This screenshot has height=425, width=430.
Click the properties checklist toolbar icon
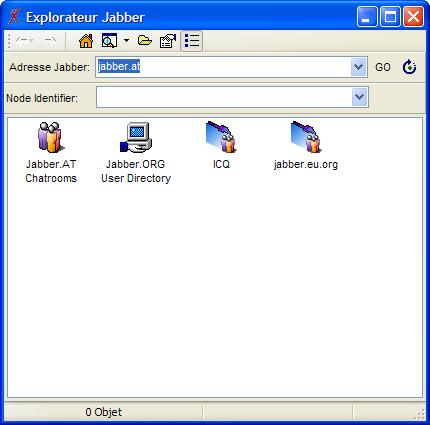coord(168,41)
